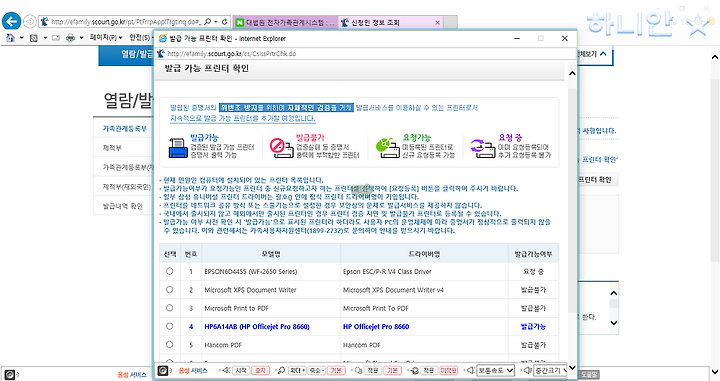The height and width of the screenshot is (381, 720).
Task: Collapse the 전체보기 chevron in main window
Action: point(603,54)
